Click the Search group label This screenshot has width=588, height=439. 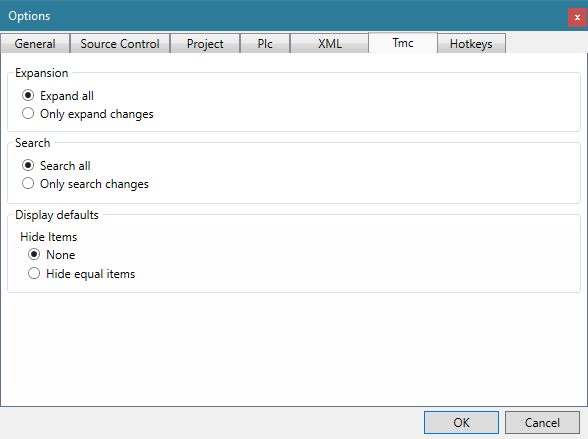click(33, 143)
